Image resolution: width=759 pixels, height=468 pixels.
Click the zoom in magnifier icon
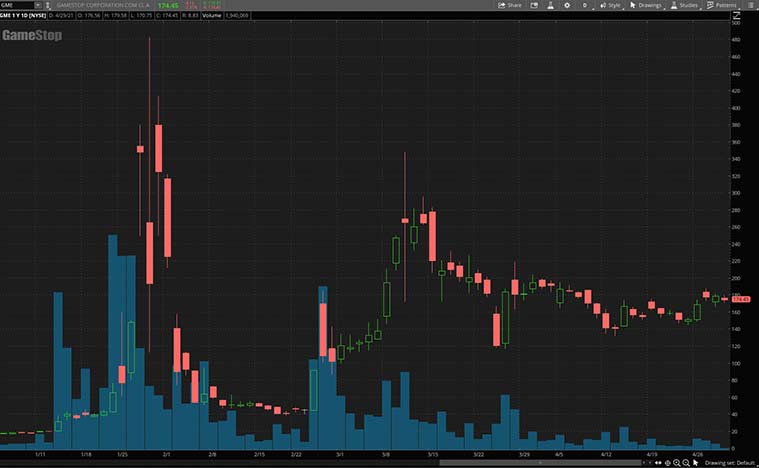pyautogui.click(x=675, y=463)
